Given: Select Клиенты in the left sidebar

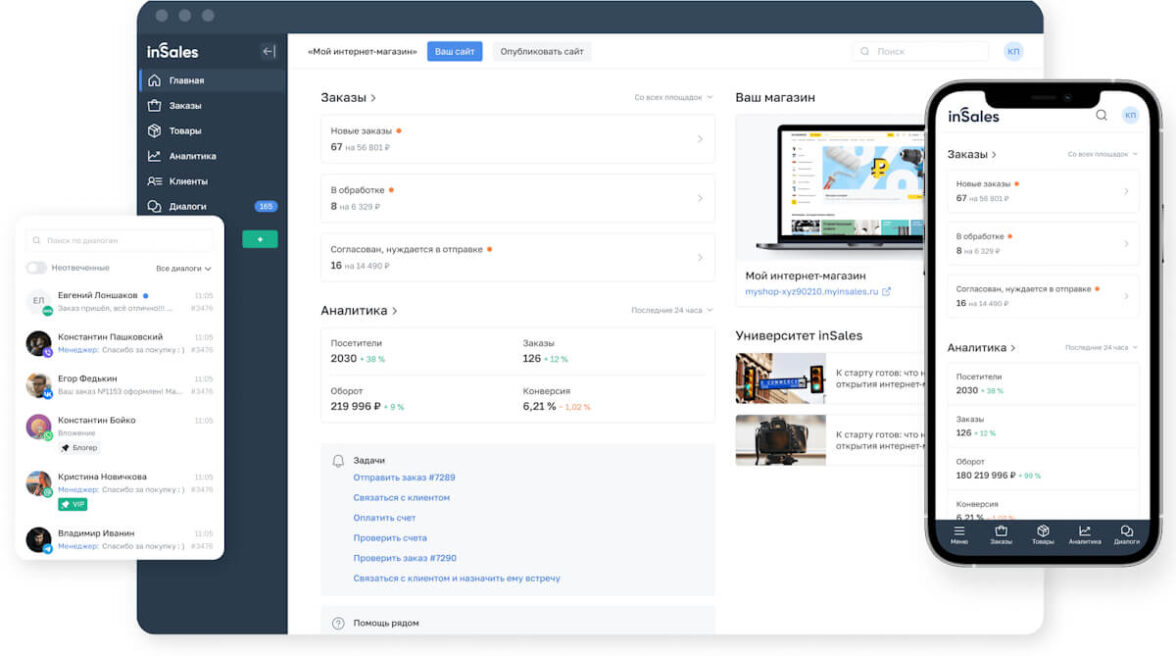Looking at the screenshot, I should [x=188, y=181].
